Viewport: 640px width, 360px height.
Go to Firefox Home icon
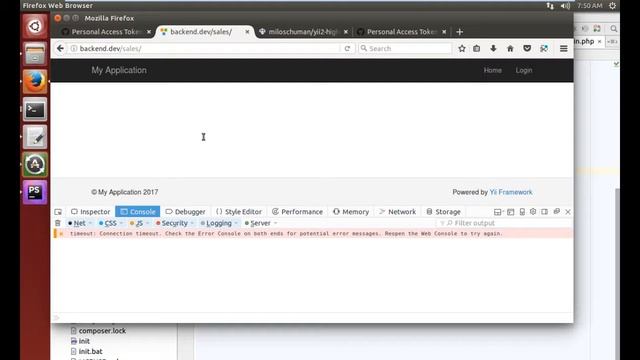click(510, 48)
